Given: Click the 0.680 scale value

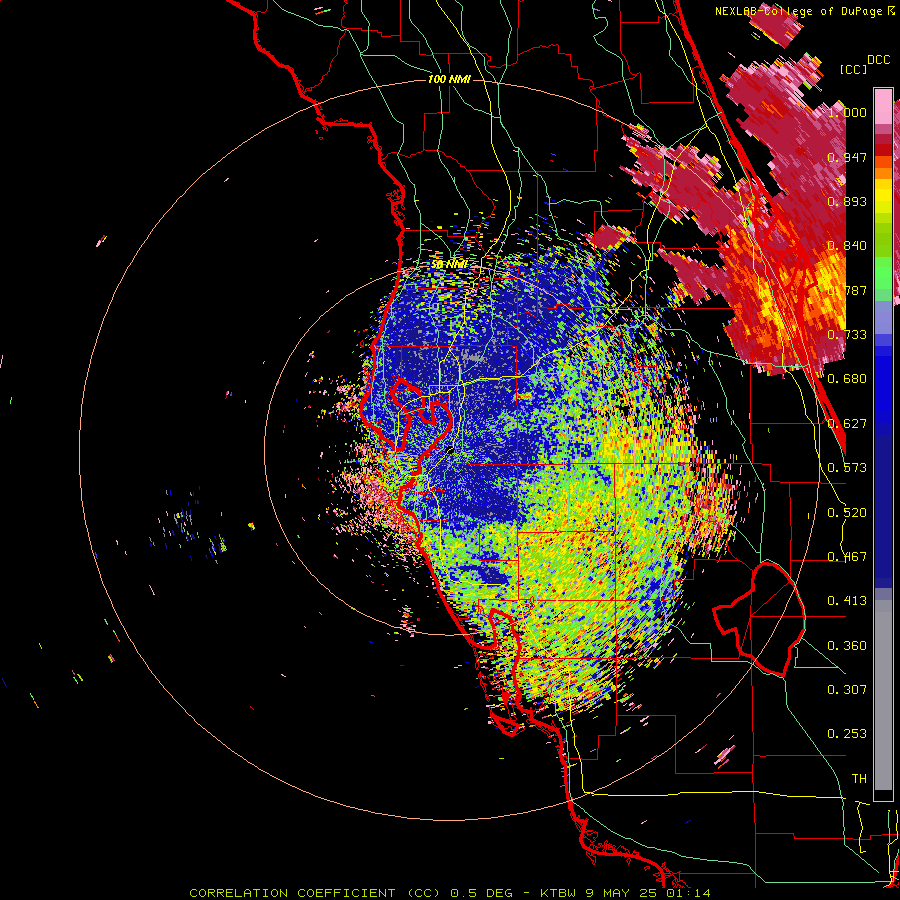Looking at the screenshot, I should [x=847, y=379].
